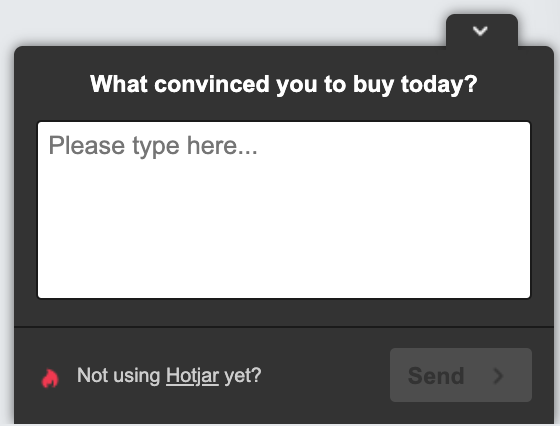Click the "What convinced you to buy today?" heading
This screenshot has width=560, height=426.
click(284, 85)
